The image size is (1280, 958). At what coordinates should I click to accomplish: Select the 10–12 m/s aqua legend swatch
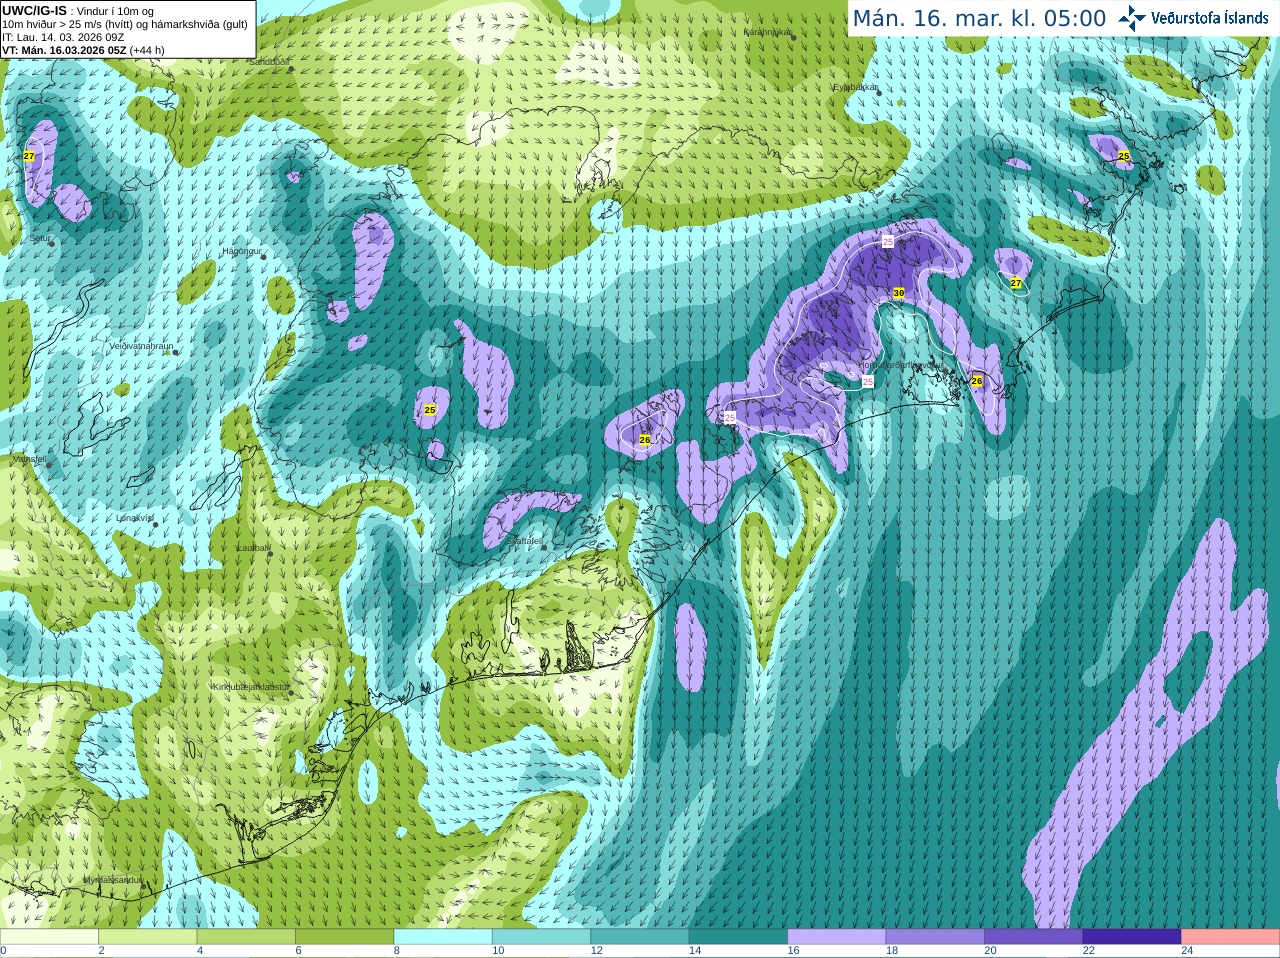[541, 936]
